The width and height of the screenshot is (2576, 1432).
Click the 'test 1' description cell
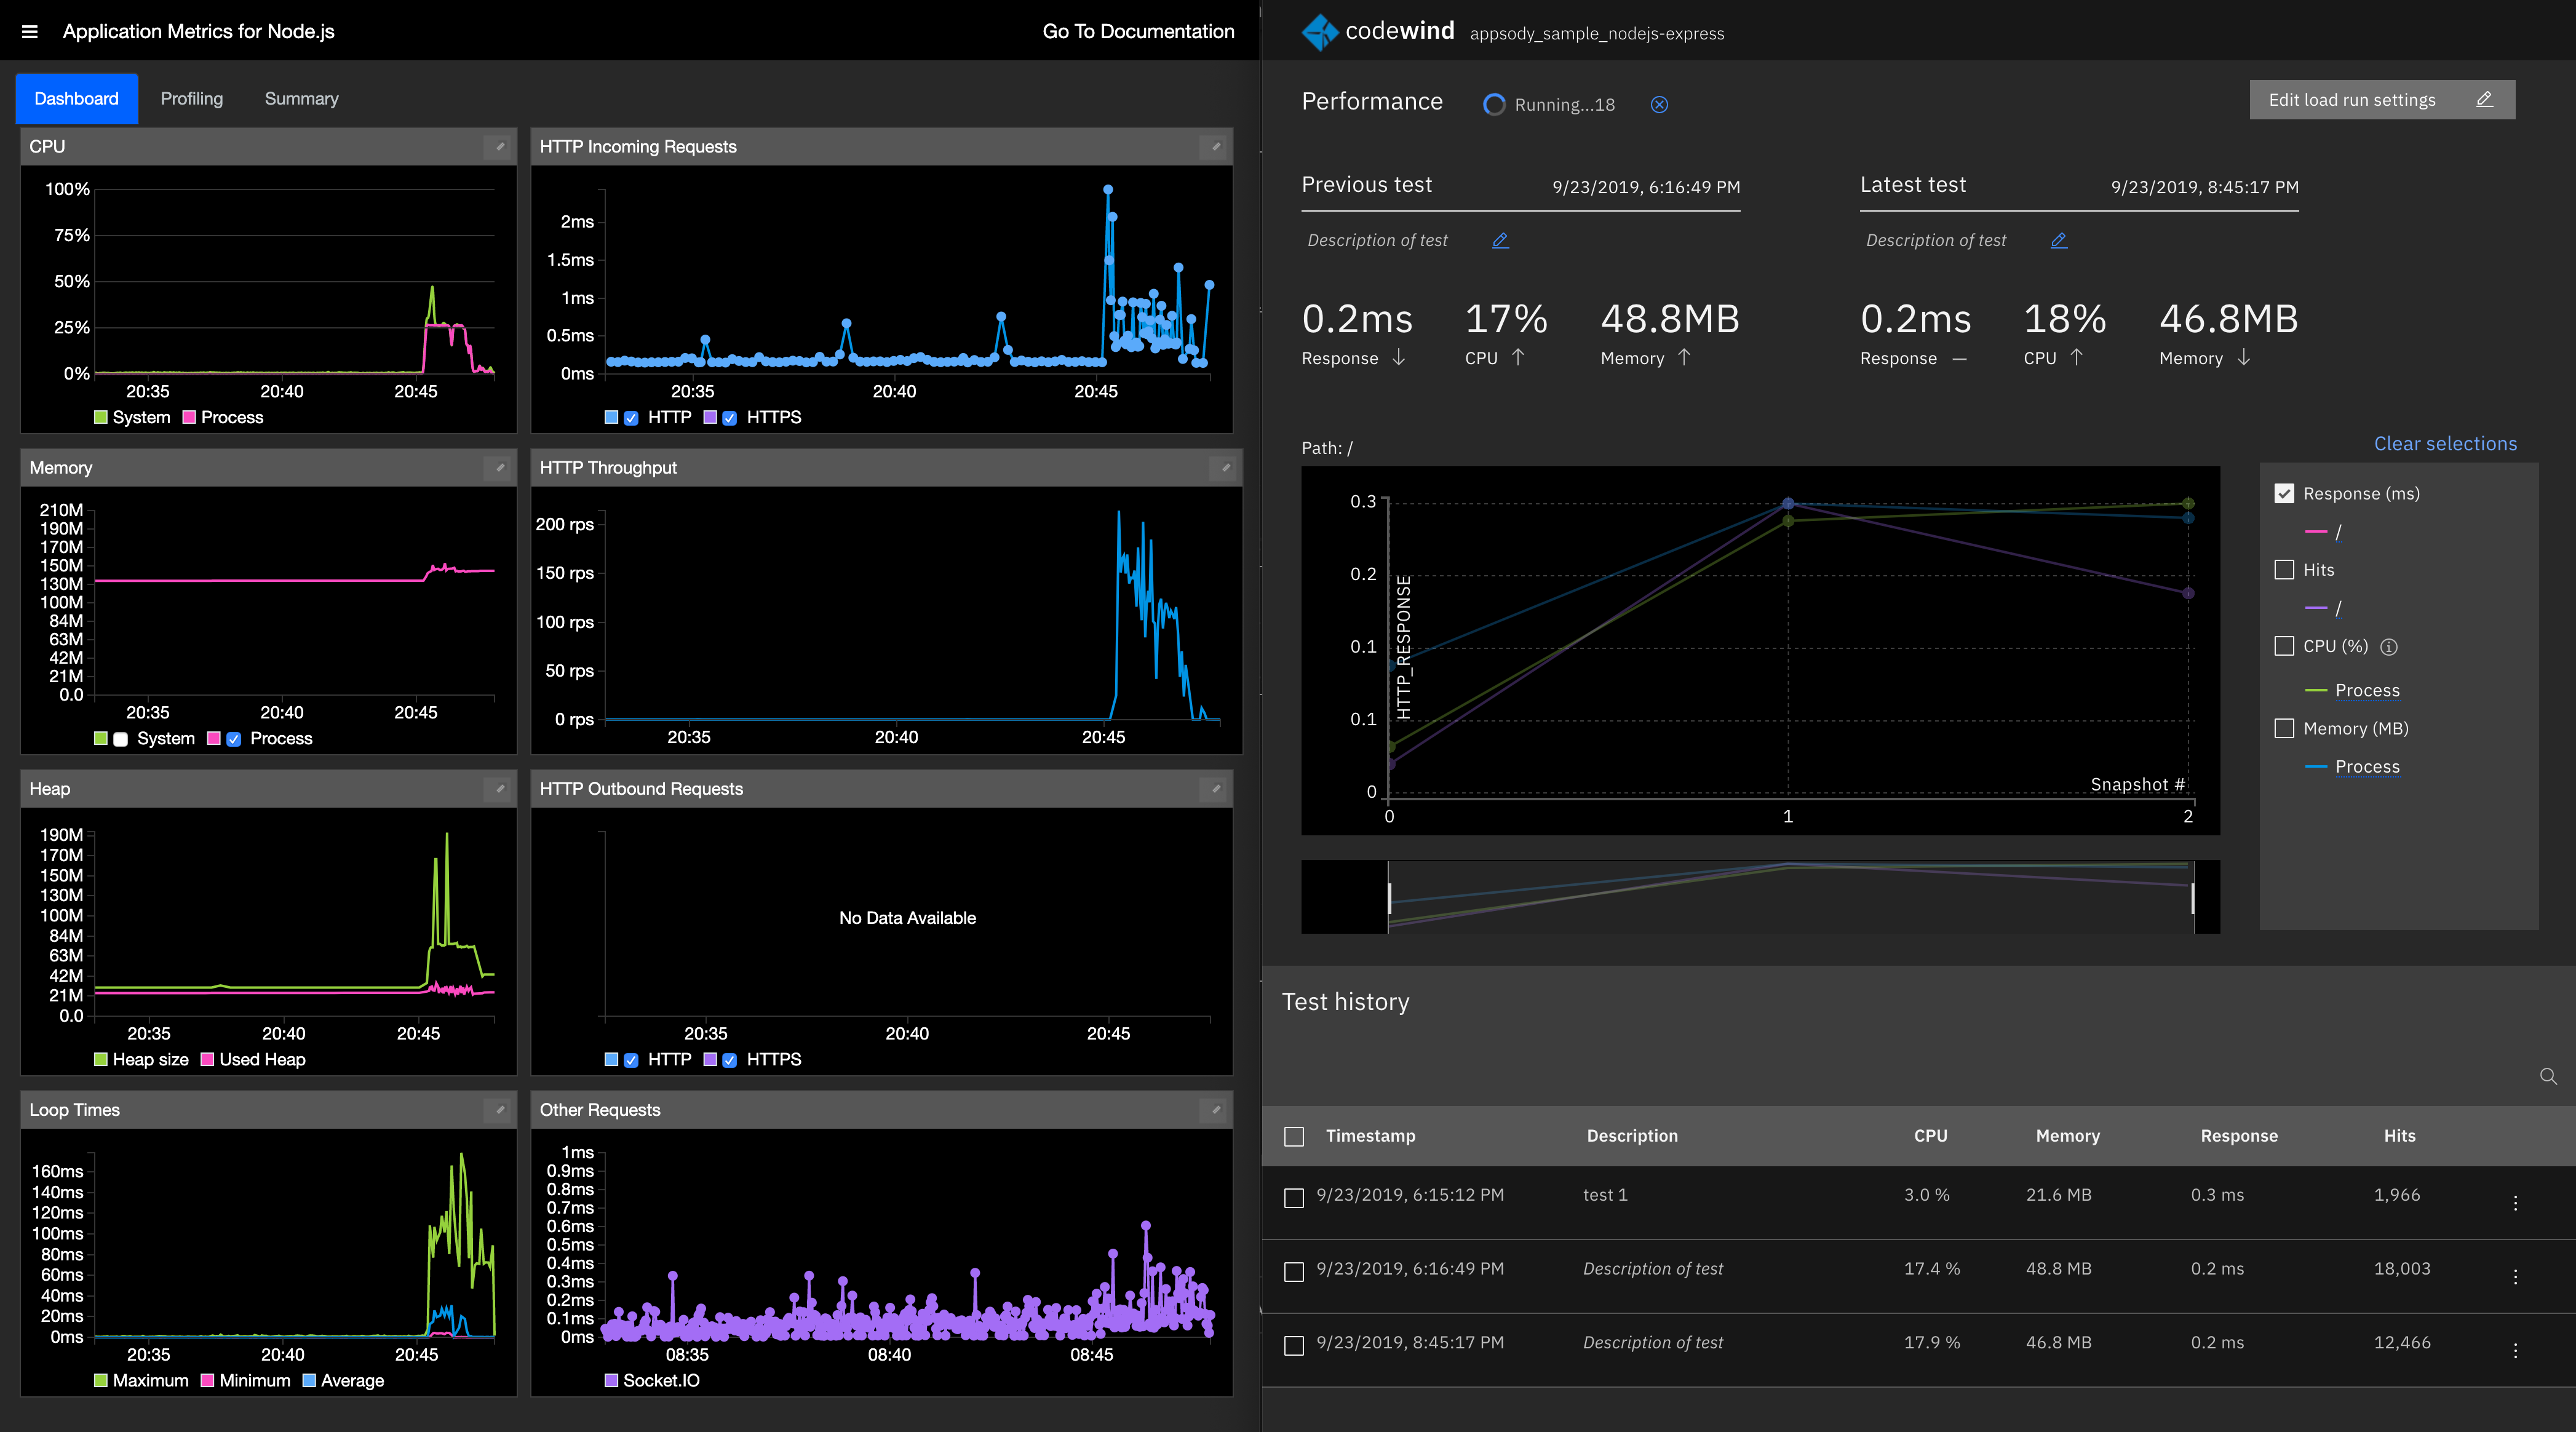pyautogui.click(x=1605, y=1195)
